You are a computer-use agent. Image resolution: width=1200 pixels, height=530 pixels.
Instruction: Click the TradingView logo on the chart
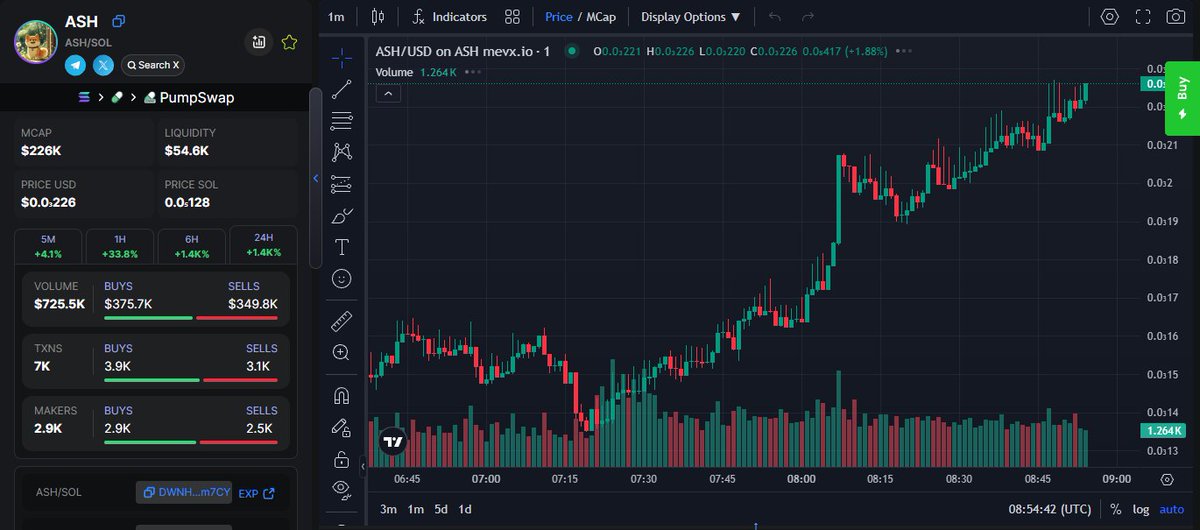393,441
